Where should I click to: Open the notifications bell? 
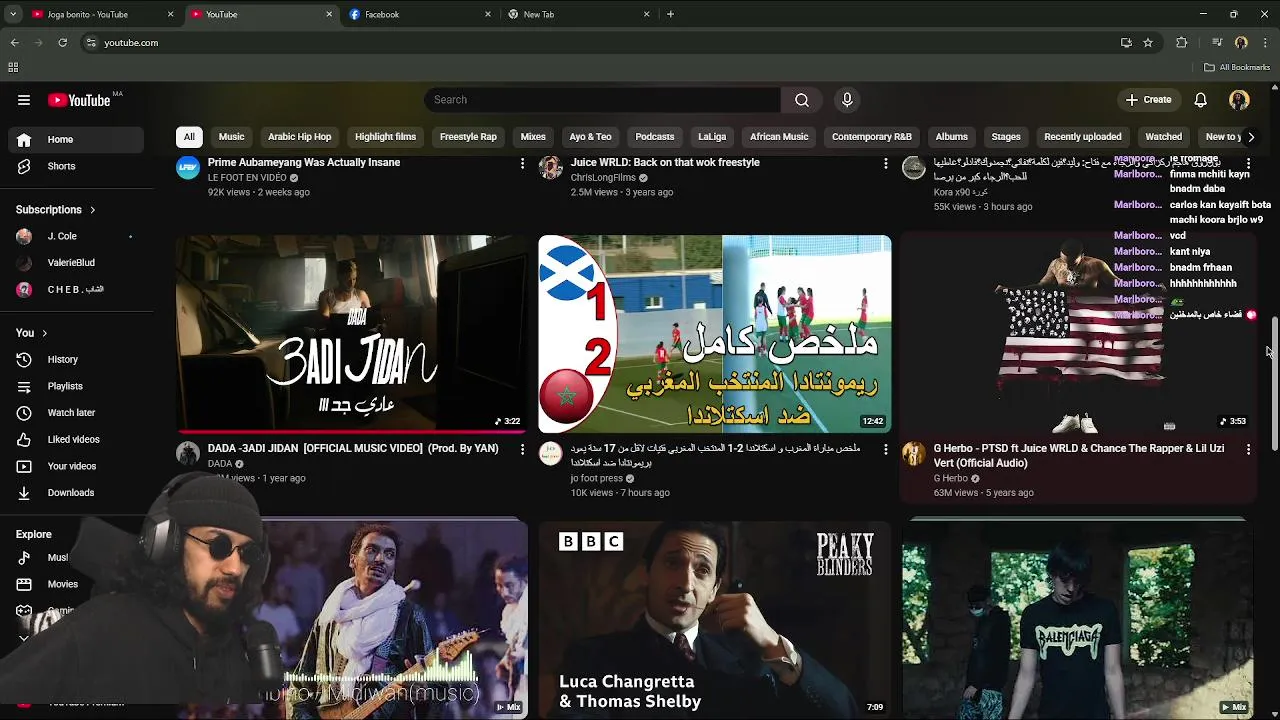pyautogui.click(x=1201, y=100)
